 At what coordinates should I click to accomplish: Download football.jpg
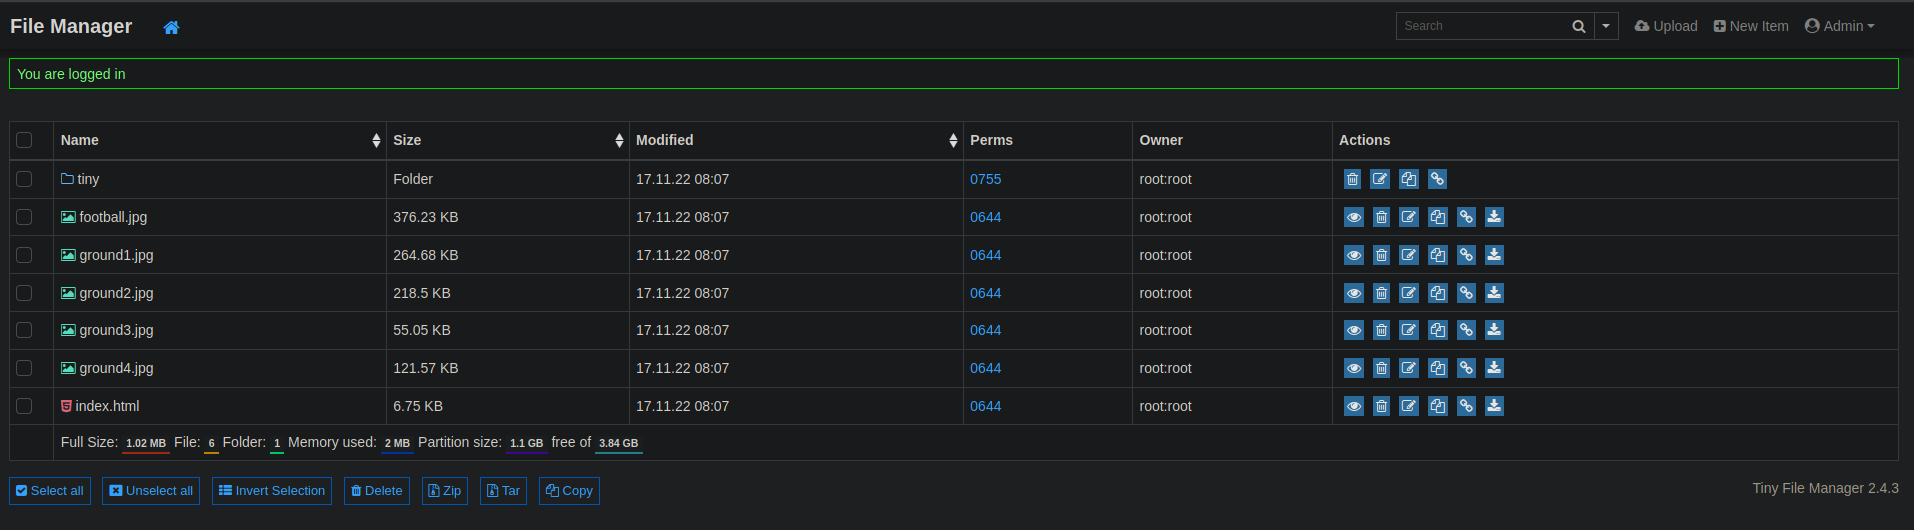point(1494,217)
